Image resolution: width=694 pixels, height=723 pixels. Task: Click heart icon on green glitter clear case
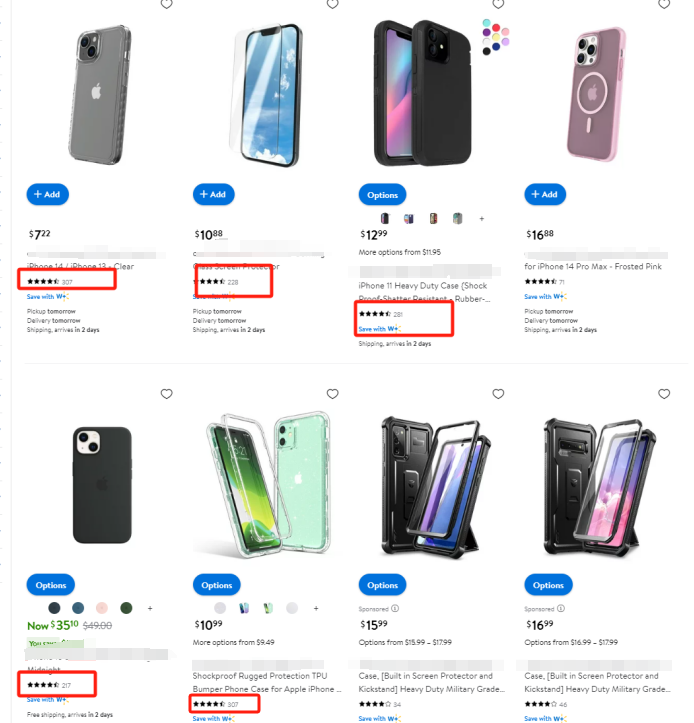coord(333,394)
